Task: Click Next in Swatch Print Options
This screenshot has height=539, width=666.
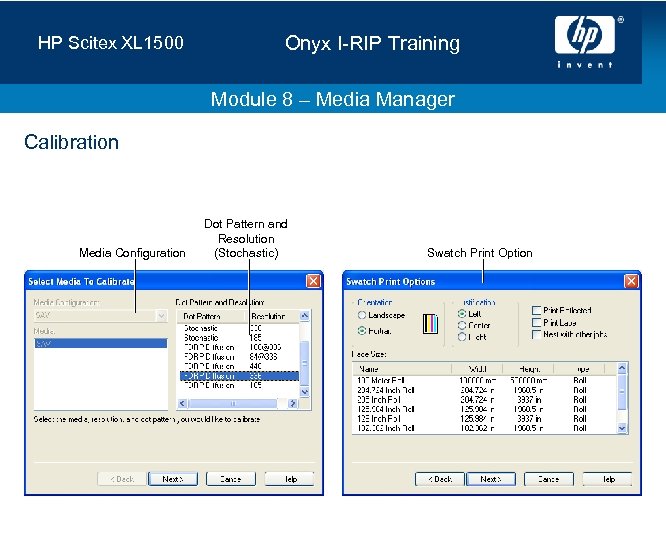Action: coord(491,479)
